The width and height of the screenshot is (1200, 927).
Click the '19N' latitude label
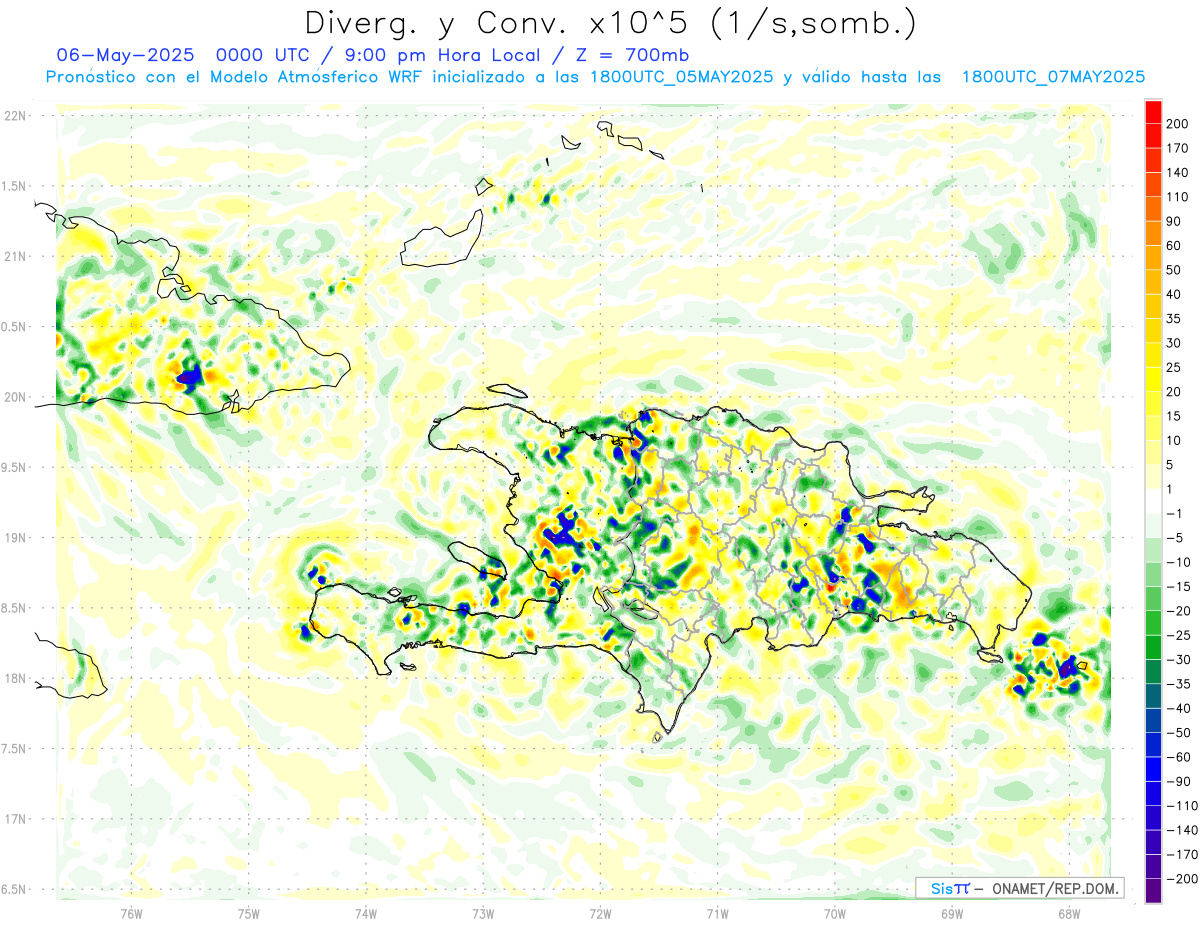pyautogui.click(x=15, y=538)
